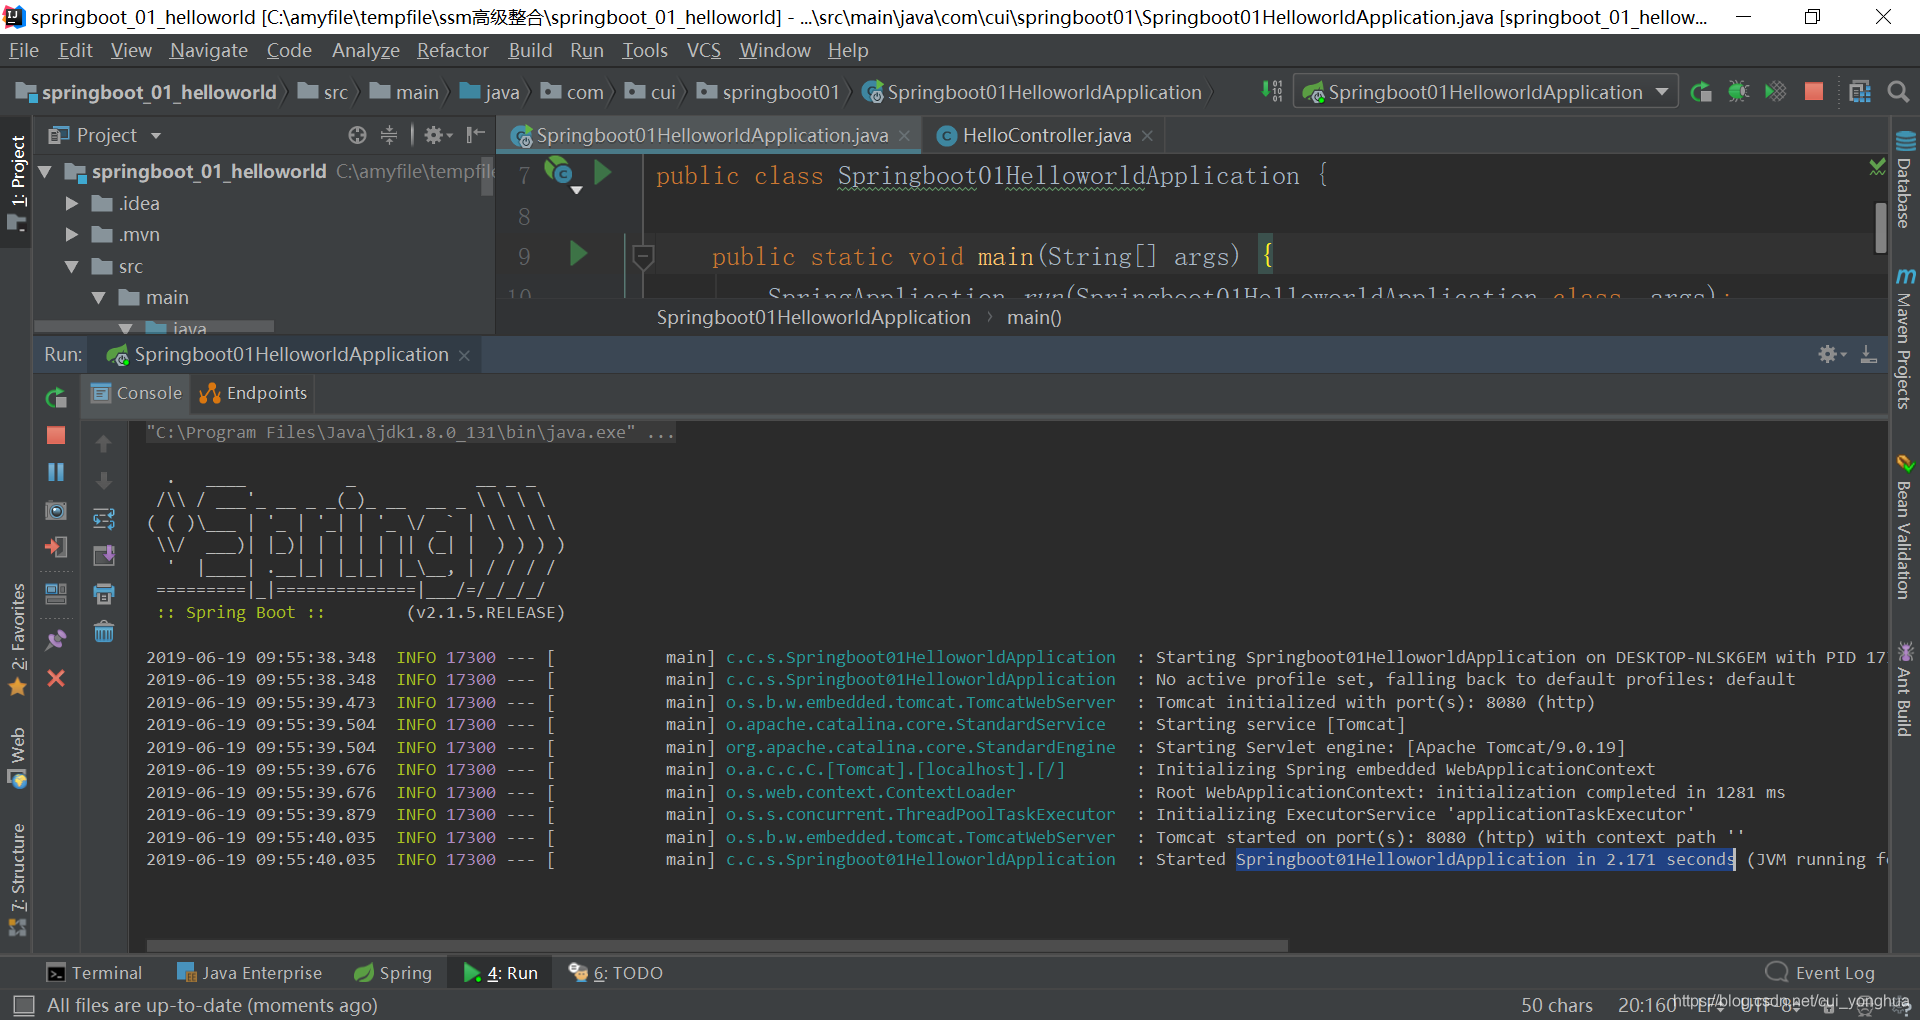Open Run panel settings gear

click(x=1832, y=354)
